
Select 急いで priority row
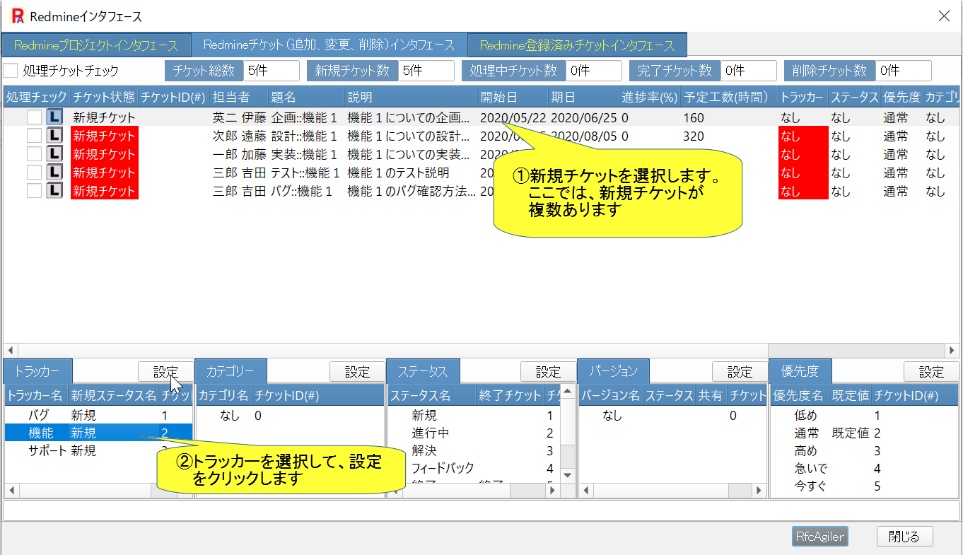864,468
